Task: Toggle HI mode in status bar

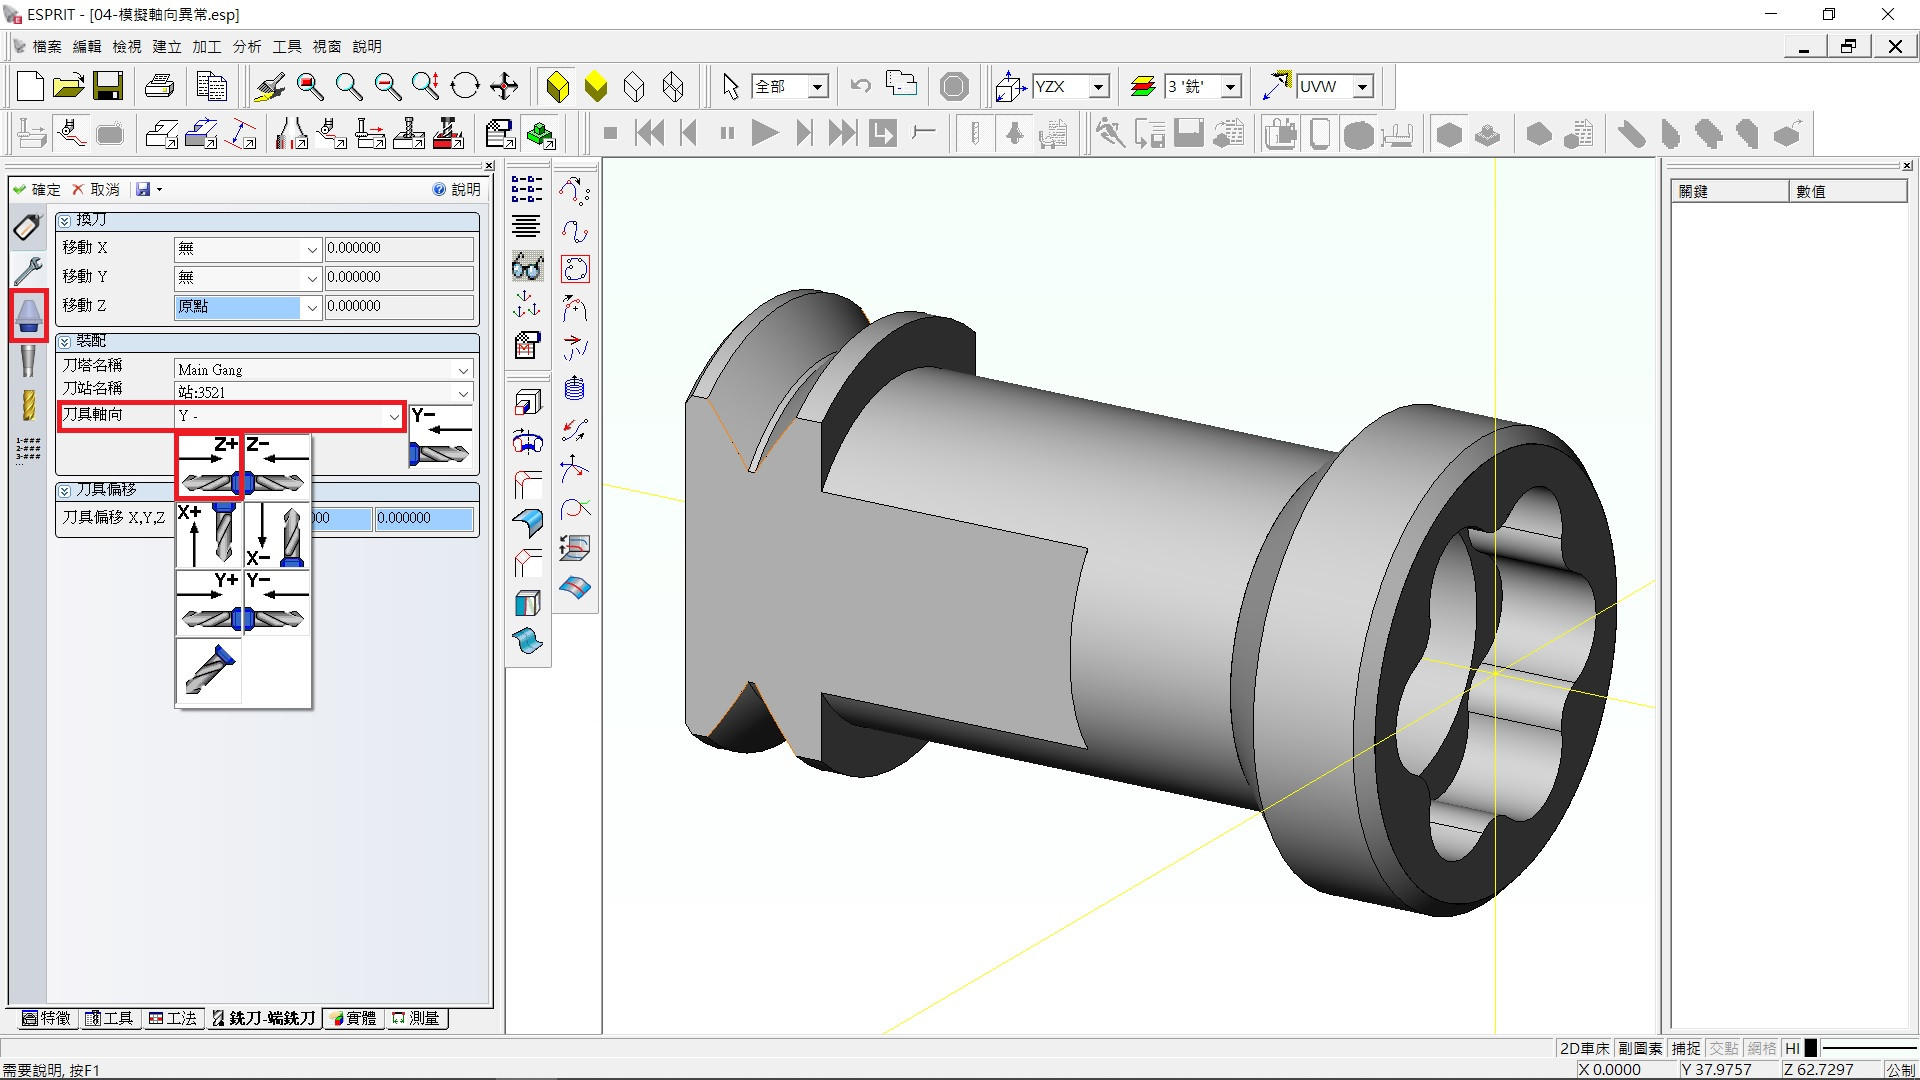Action: pos(1792,1048)
